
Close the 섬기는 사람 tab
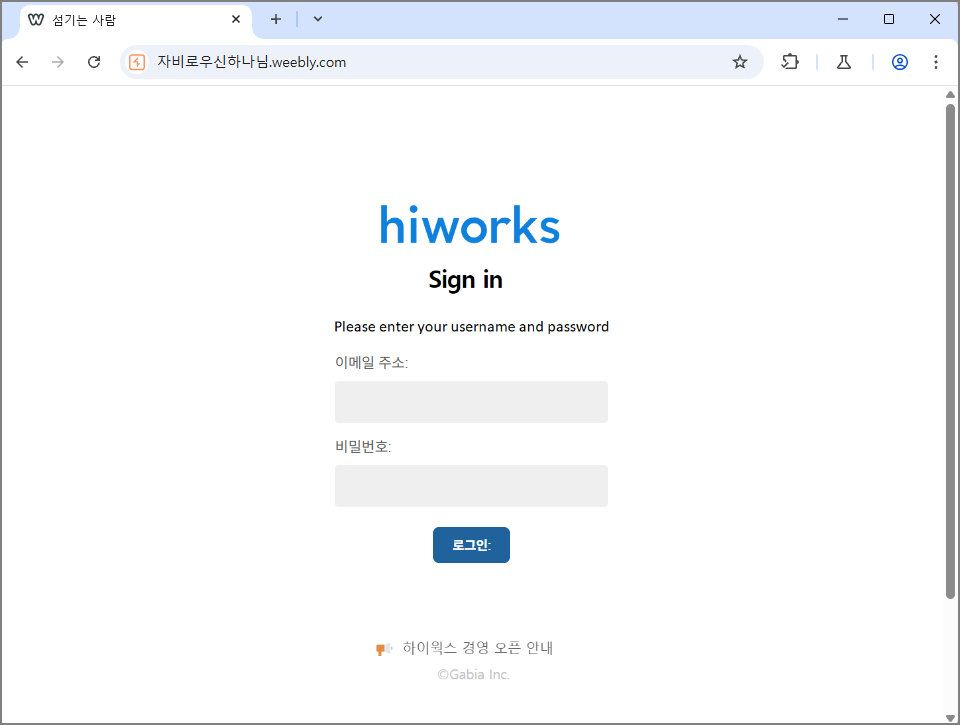[236, 20]
